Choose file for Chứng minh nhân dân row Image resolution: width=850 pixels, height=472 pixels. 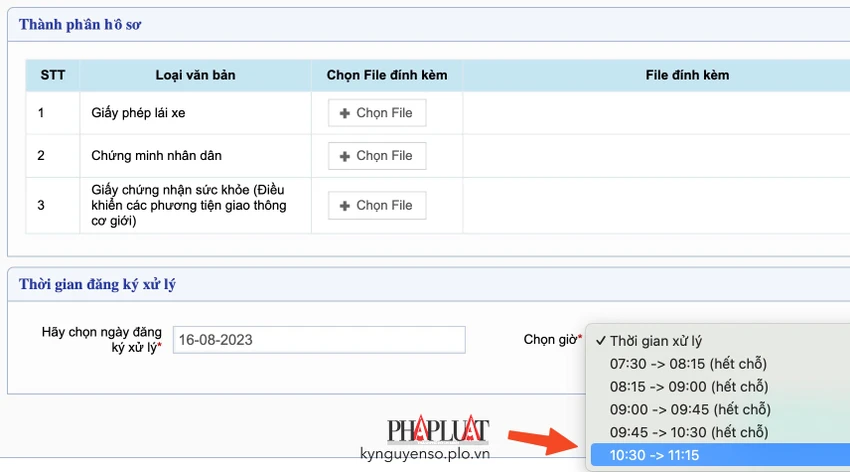pos(377,156)
